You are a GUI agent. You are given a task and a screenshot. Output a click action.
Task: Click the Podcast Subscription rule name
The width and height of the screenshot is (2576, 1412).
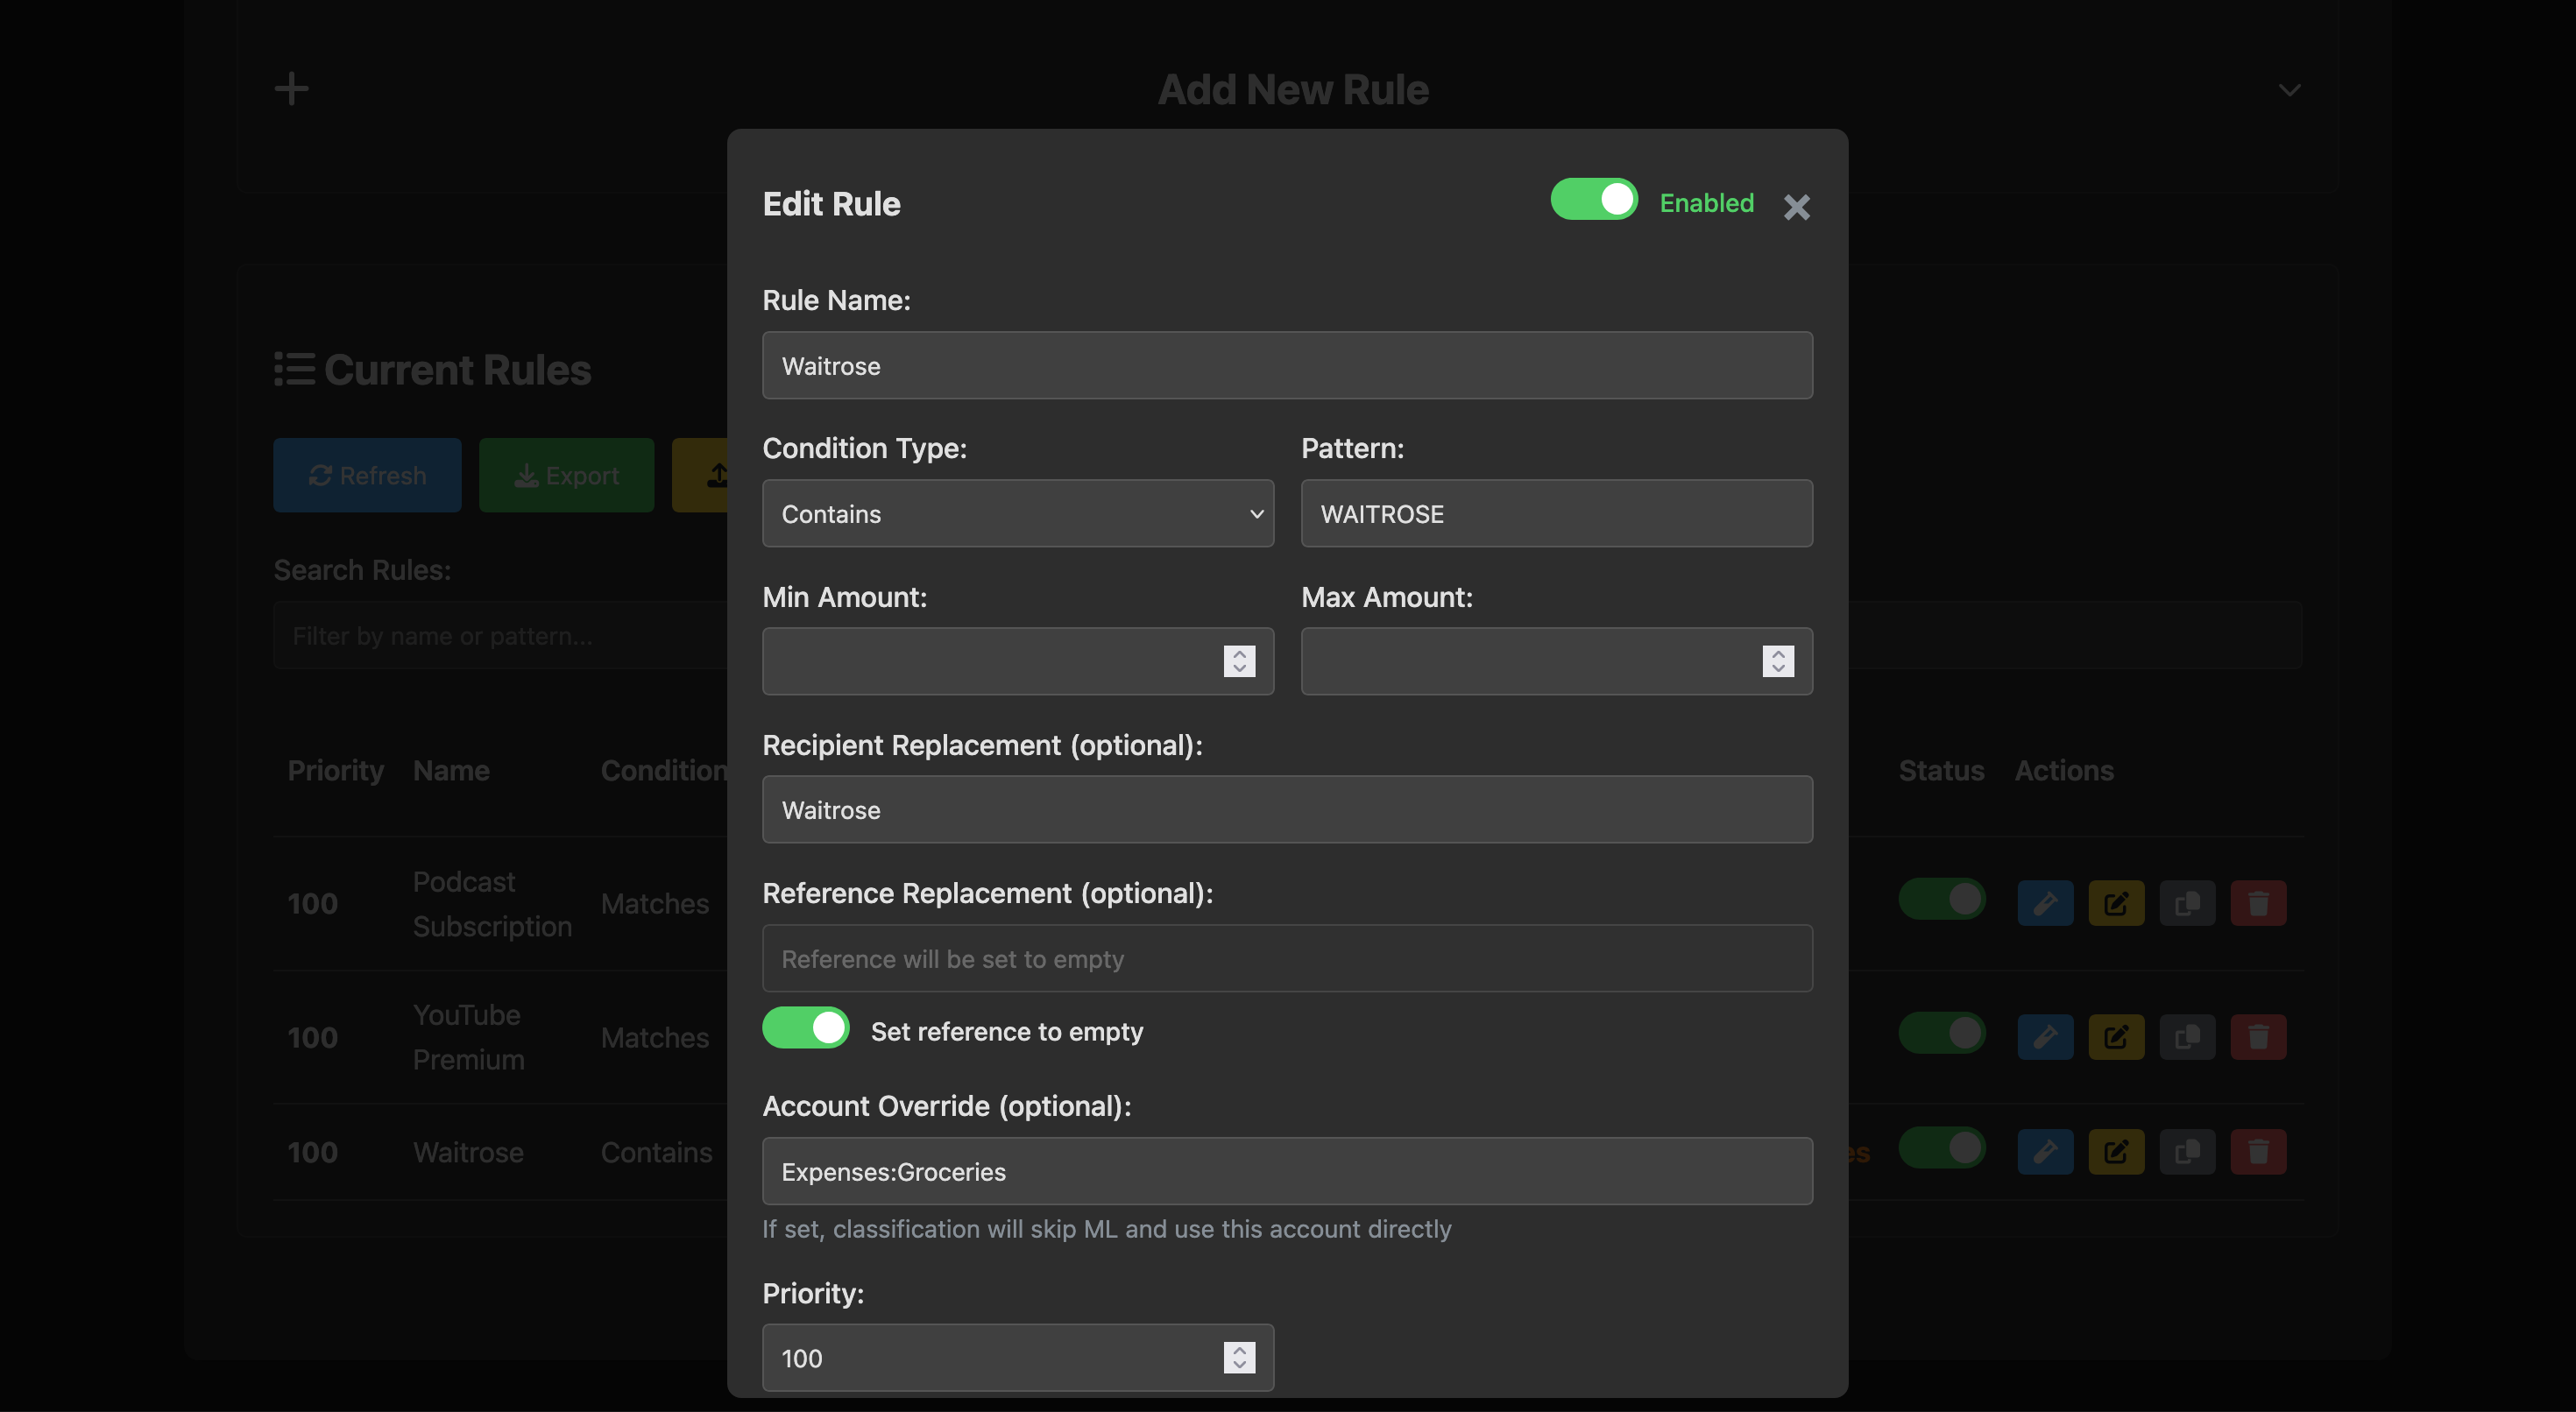point(492,904)
